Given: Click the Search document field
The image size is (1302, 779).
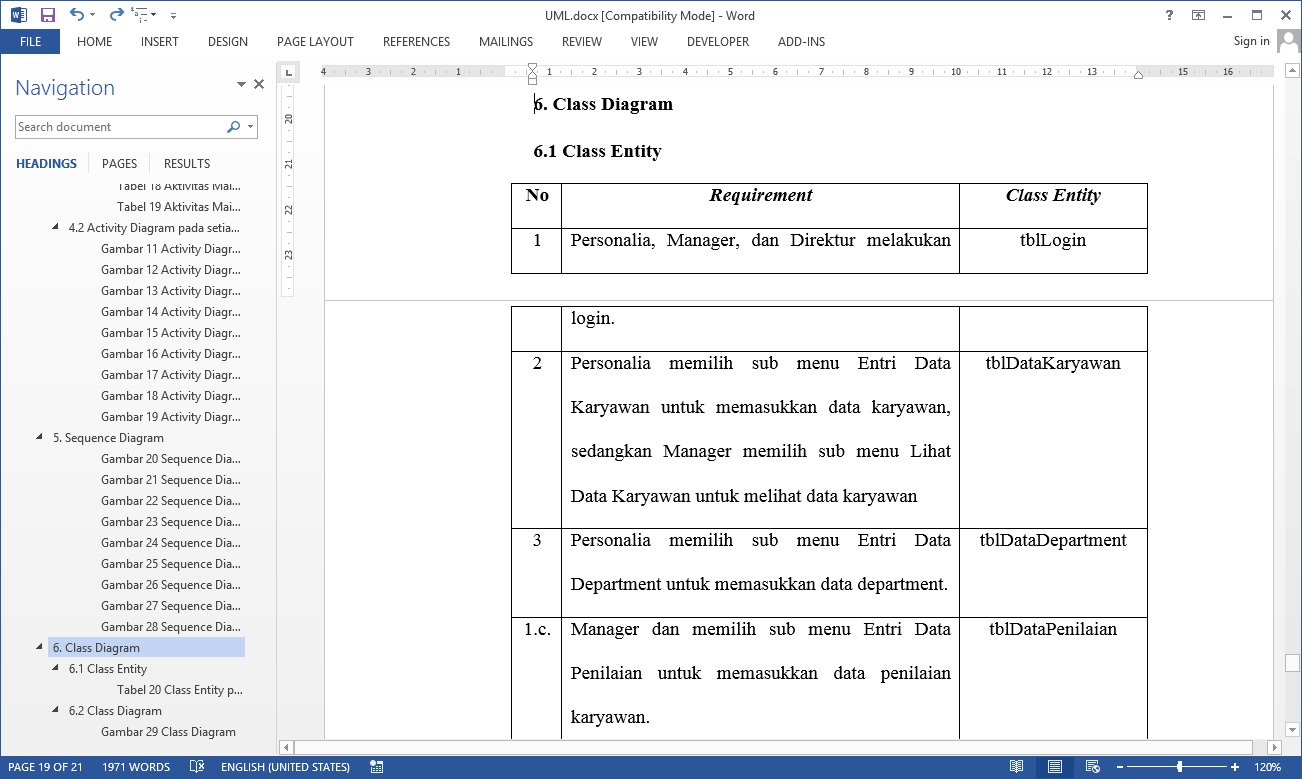Looking at the screenshot, I should (x=120, y=127).
